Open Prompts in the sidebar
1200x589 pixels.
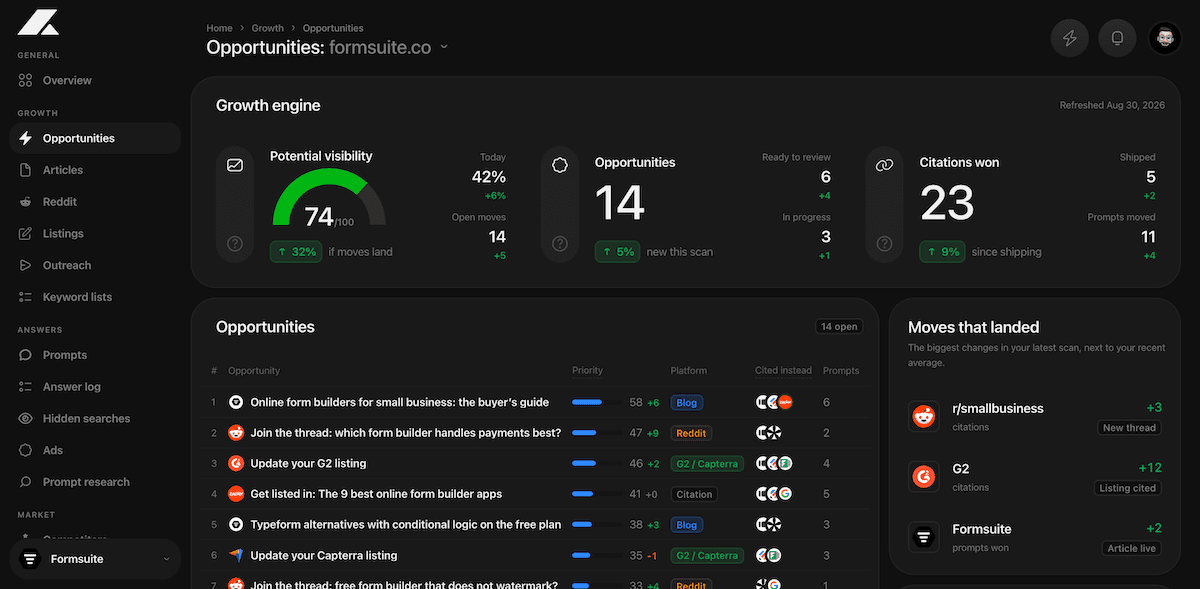pyautogui.click(x=95, y=355)
